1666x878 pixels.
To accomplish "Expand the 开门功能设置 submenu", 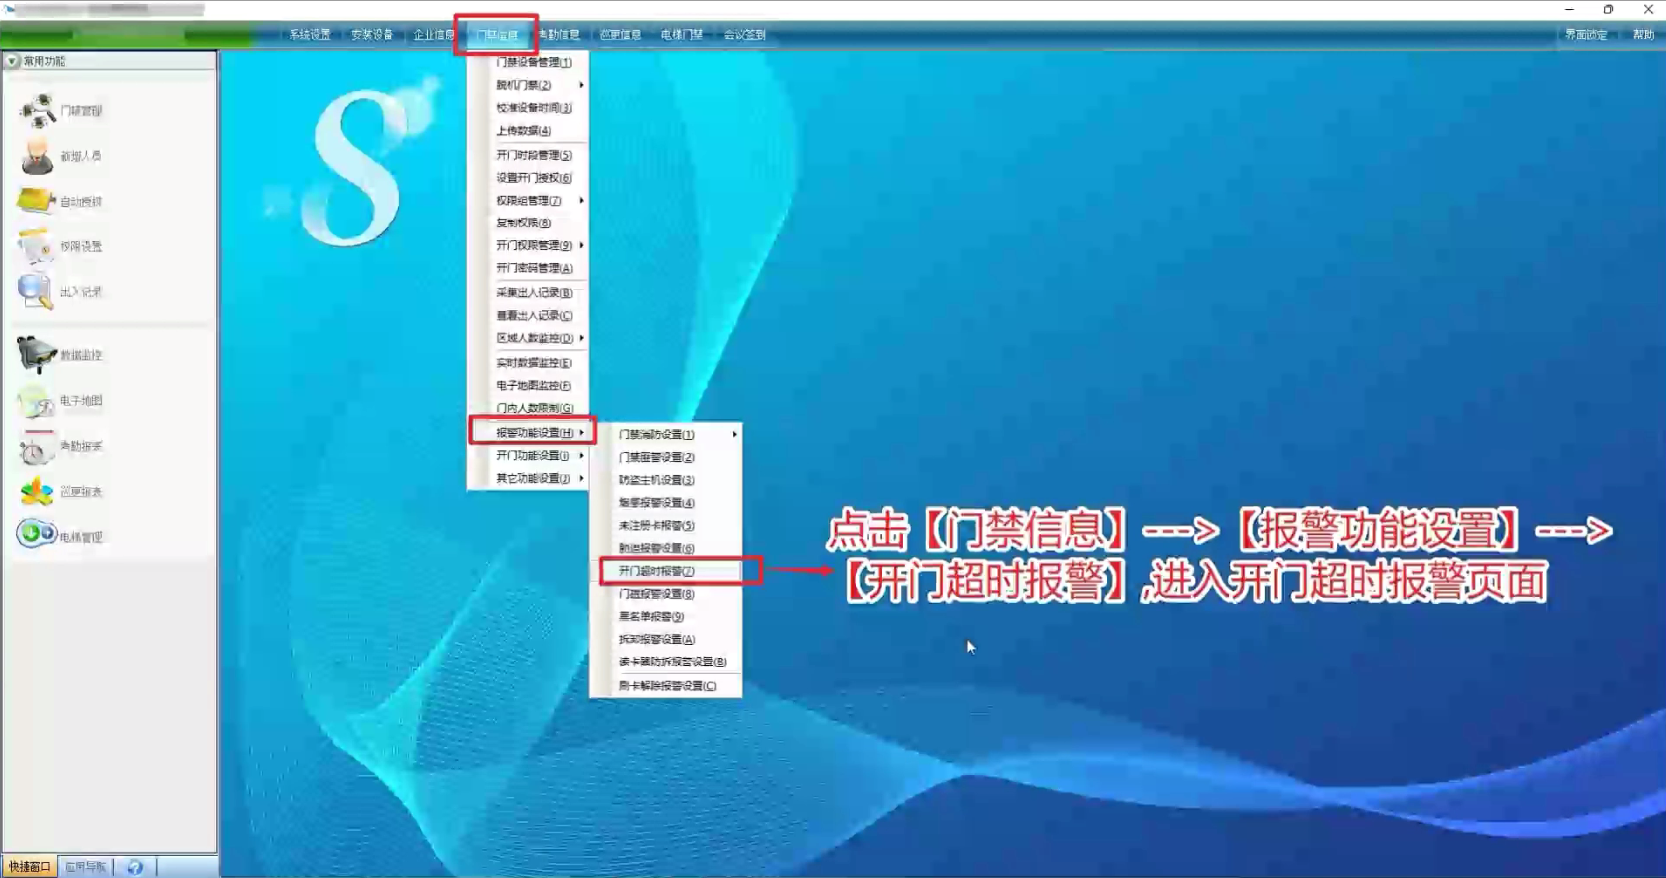I will click(x=533, y=456).
